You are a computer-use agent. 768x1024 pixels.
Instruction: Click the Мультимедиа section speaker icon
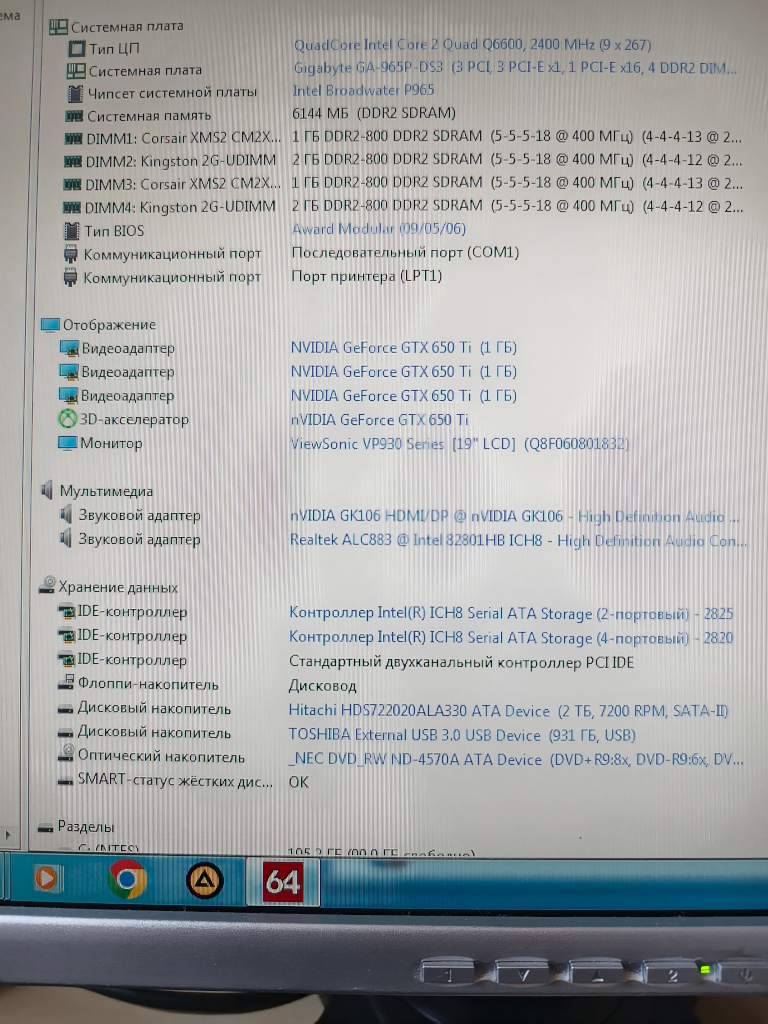click(47, 490)
